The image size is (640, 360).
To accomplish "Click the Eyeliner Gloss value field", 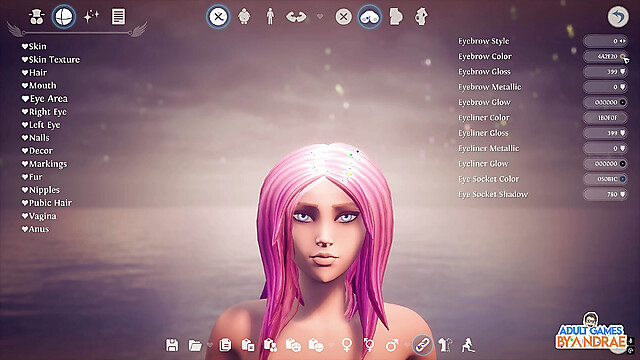I will coord(605,133).
